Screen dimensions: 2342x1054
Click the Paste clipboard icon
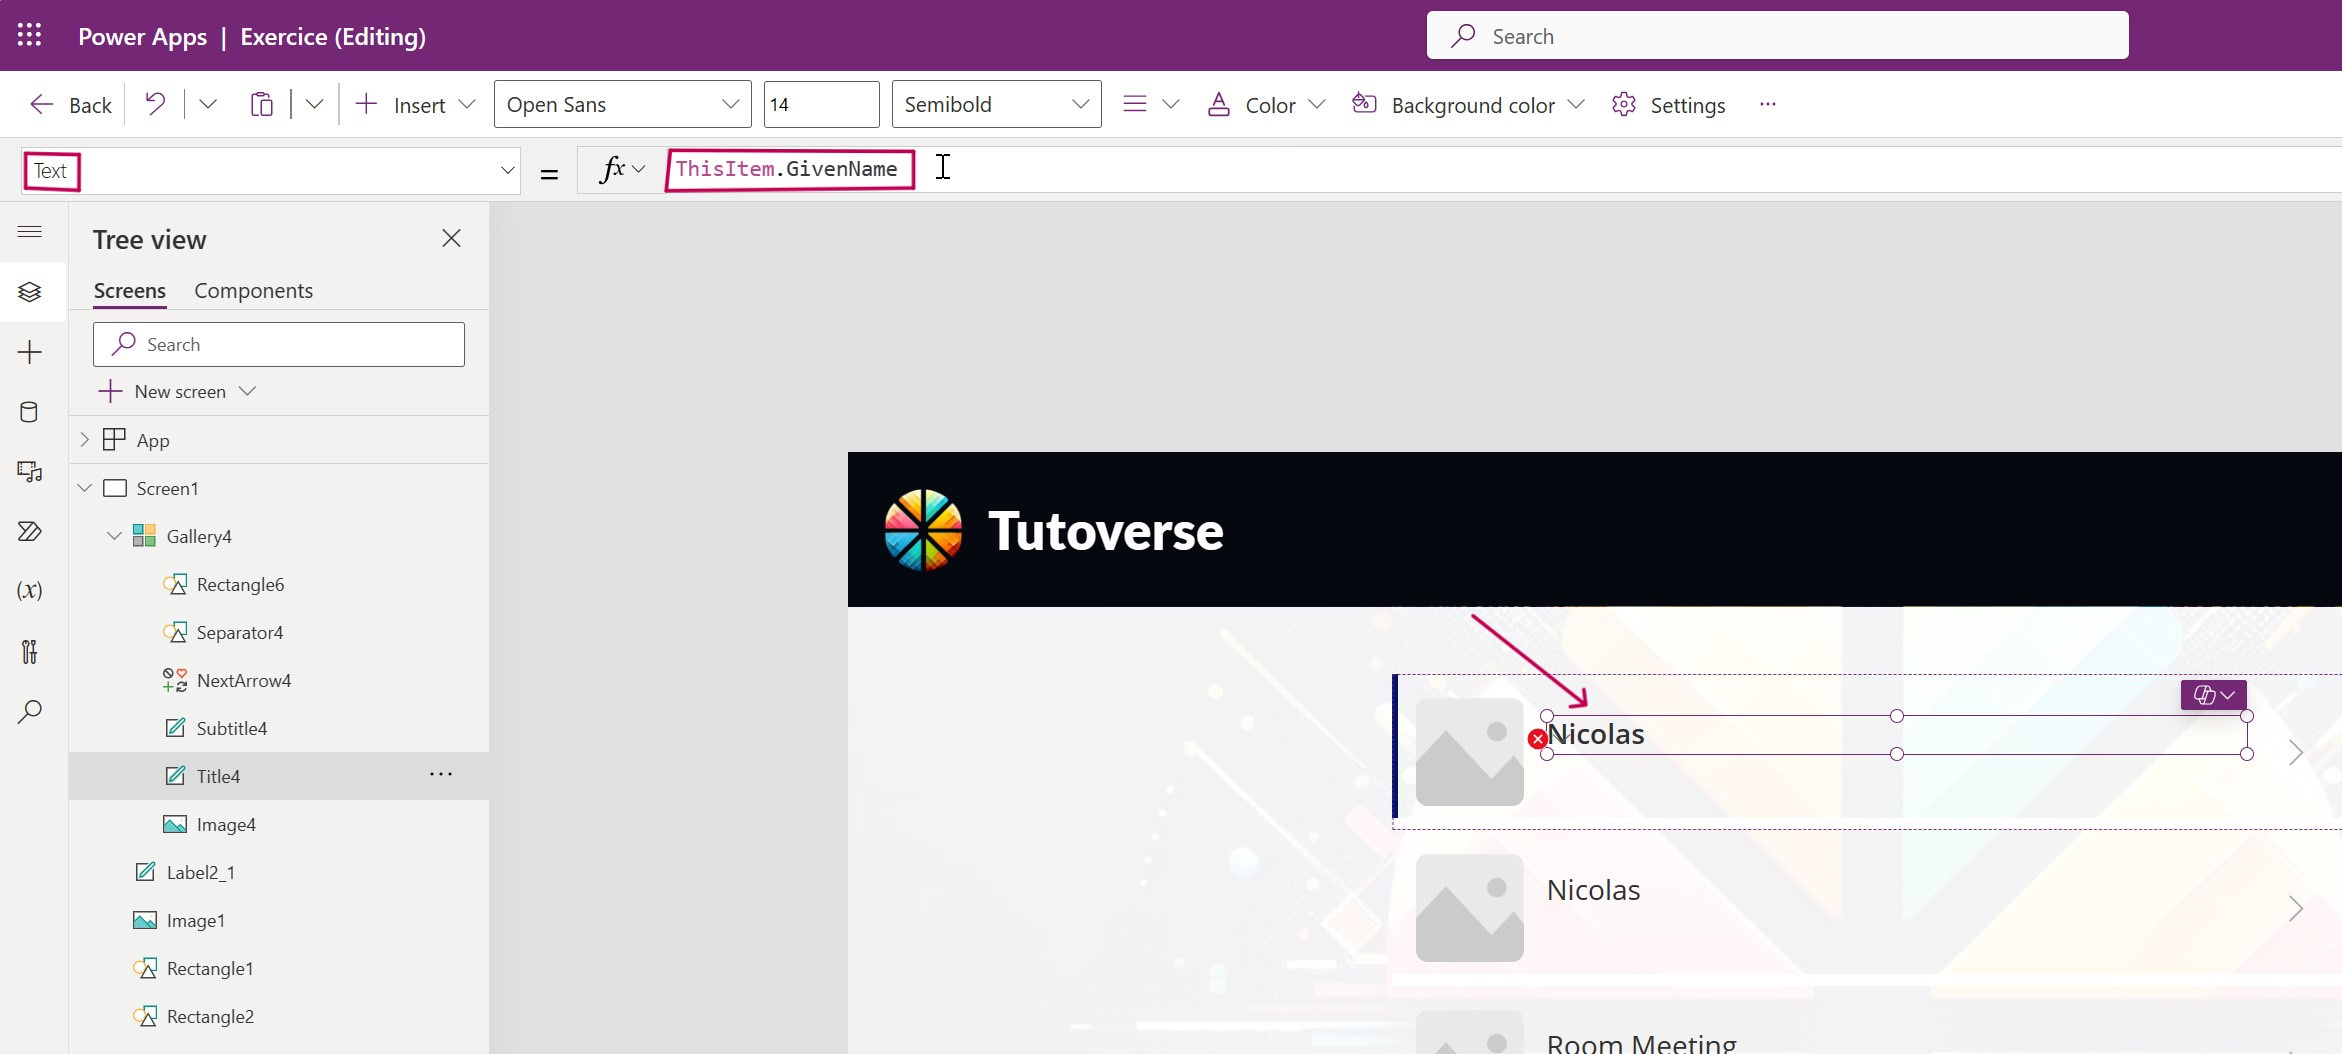[x=261, y=104]
